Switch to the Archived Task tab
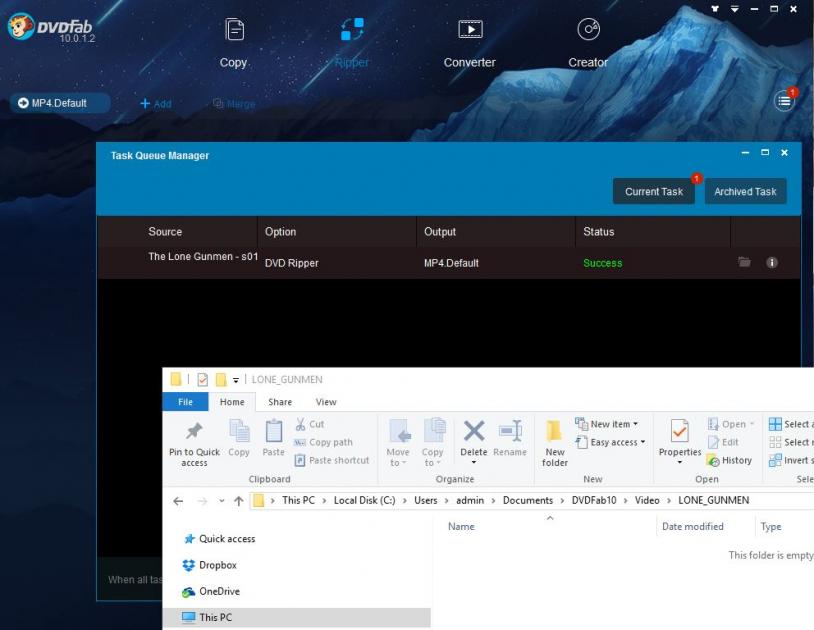This screenshot has width=814, height=630. point(745,192)
